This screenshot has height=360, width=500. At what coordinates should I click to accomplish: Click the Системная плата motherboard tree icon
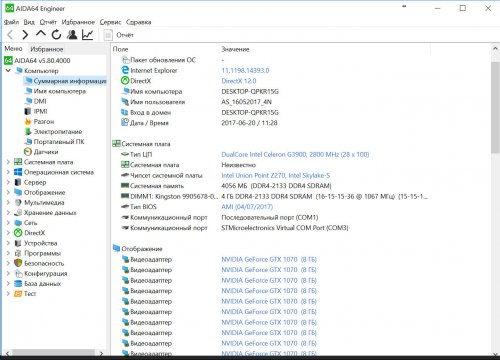tap(18, 162)
